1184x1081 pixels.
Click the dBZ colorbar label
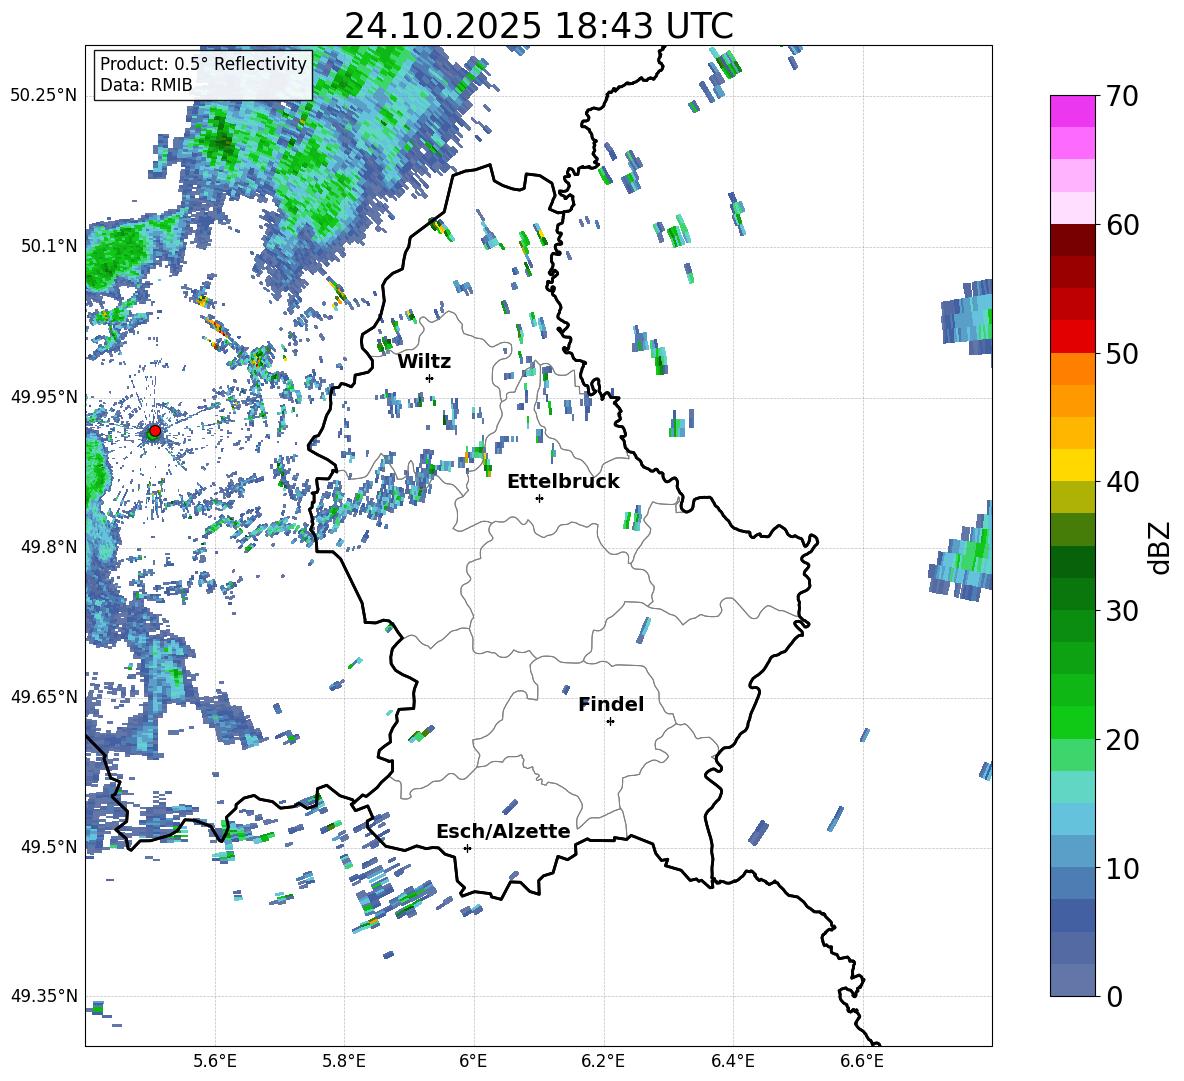pyautogui.click(x=1161, y=547)
